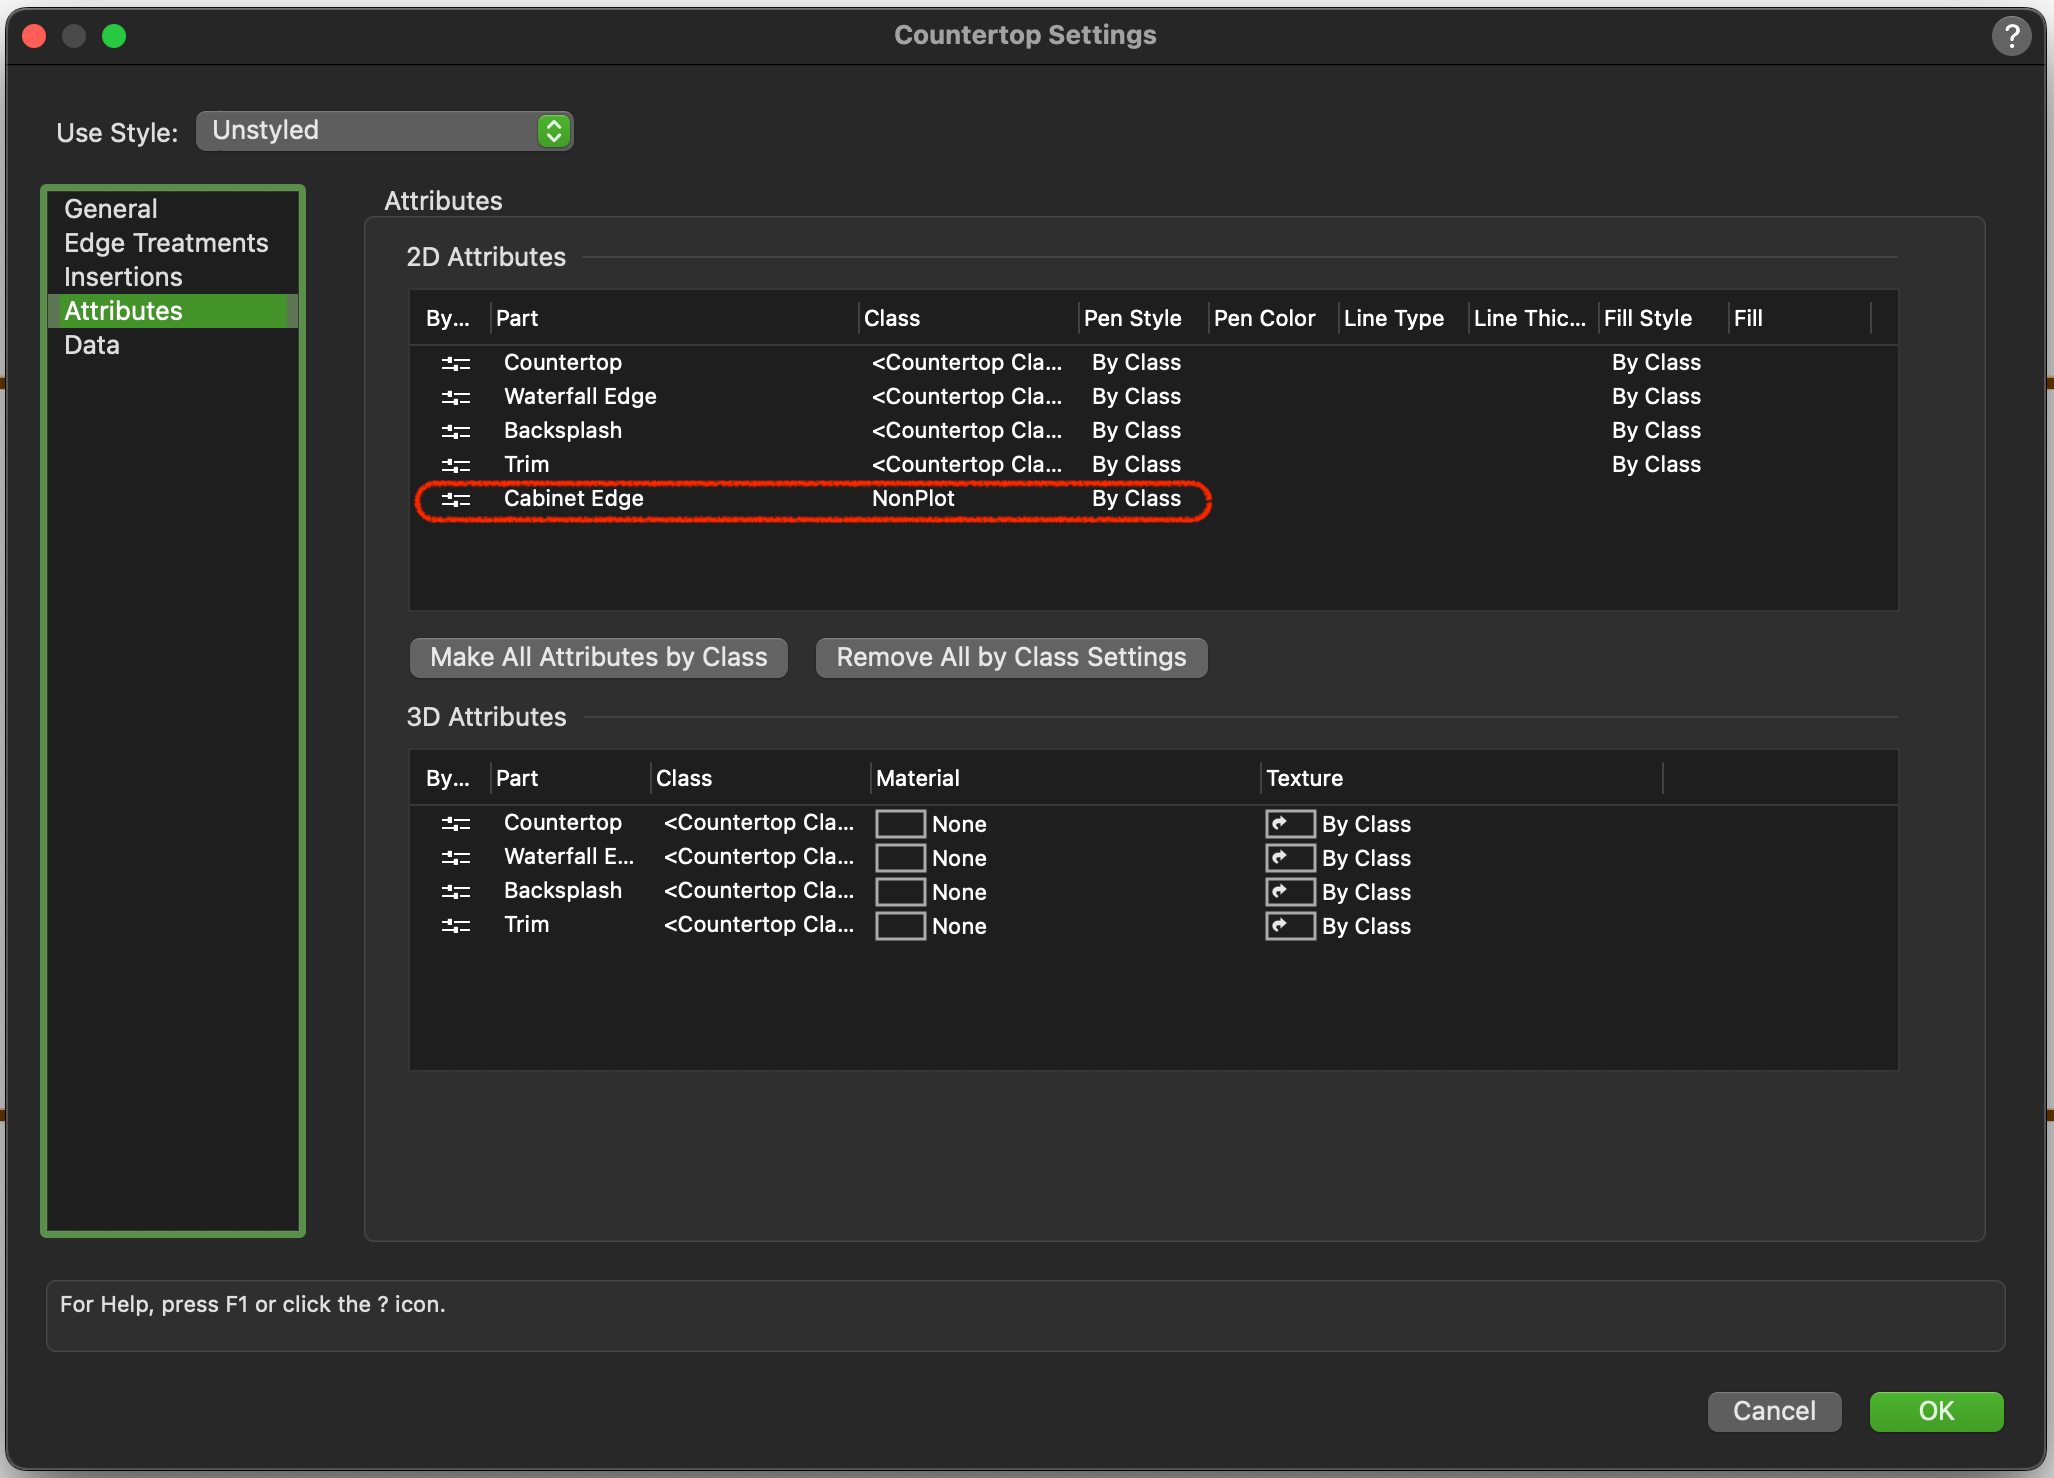This screenshot has height=1478, width=2054.
Task: Open Fill Style By Class for Countertop
Action: [x=1656, y=363]
